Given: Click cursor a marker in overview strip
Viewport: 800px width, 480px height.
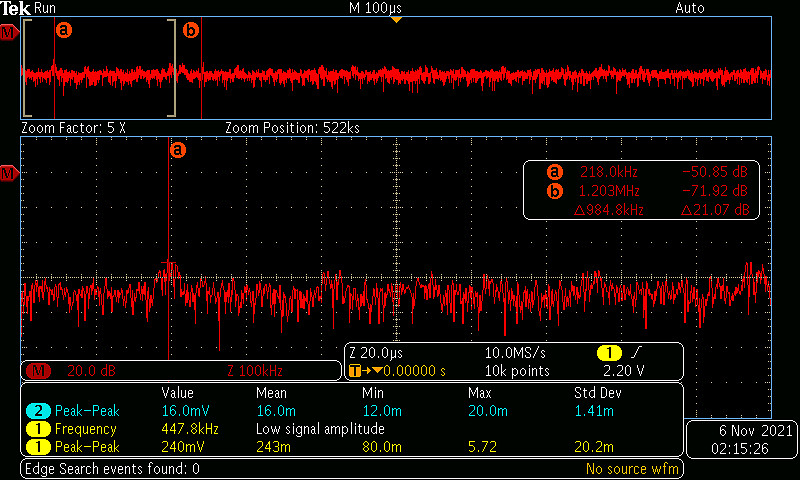Looking at the screenshot, I should (x=63, y=30).
